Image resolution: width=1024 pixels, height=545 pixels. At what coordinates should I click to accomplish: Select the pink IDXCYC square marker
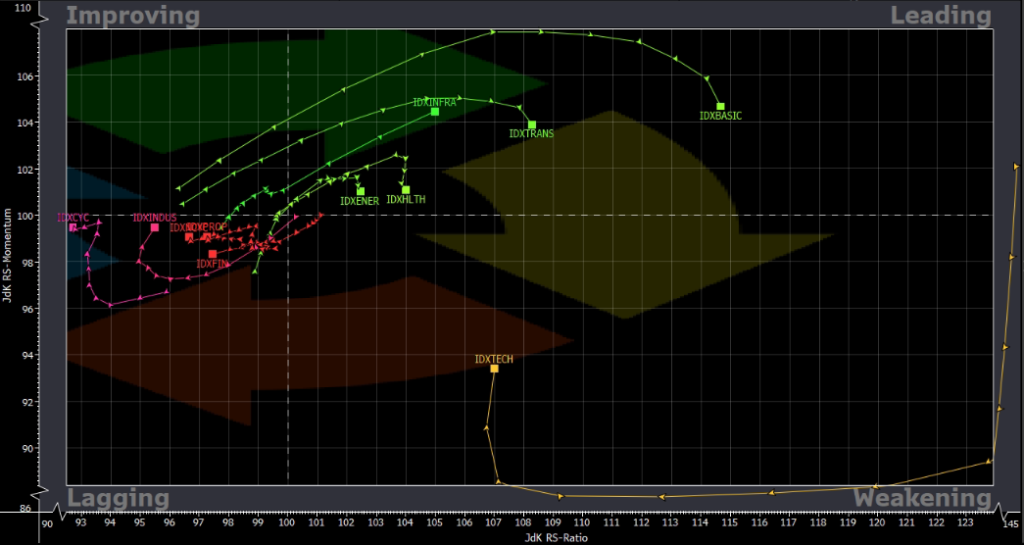coord(72,227)
